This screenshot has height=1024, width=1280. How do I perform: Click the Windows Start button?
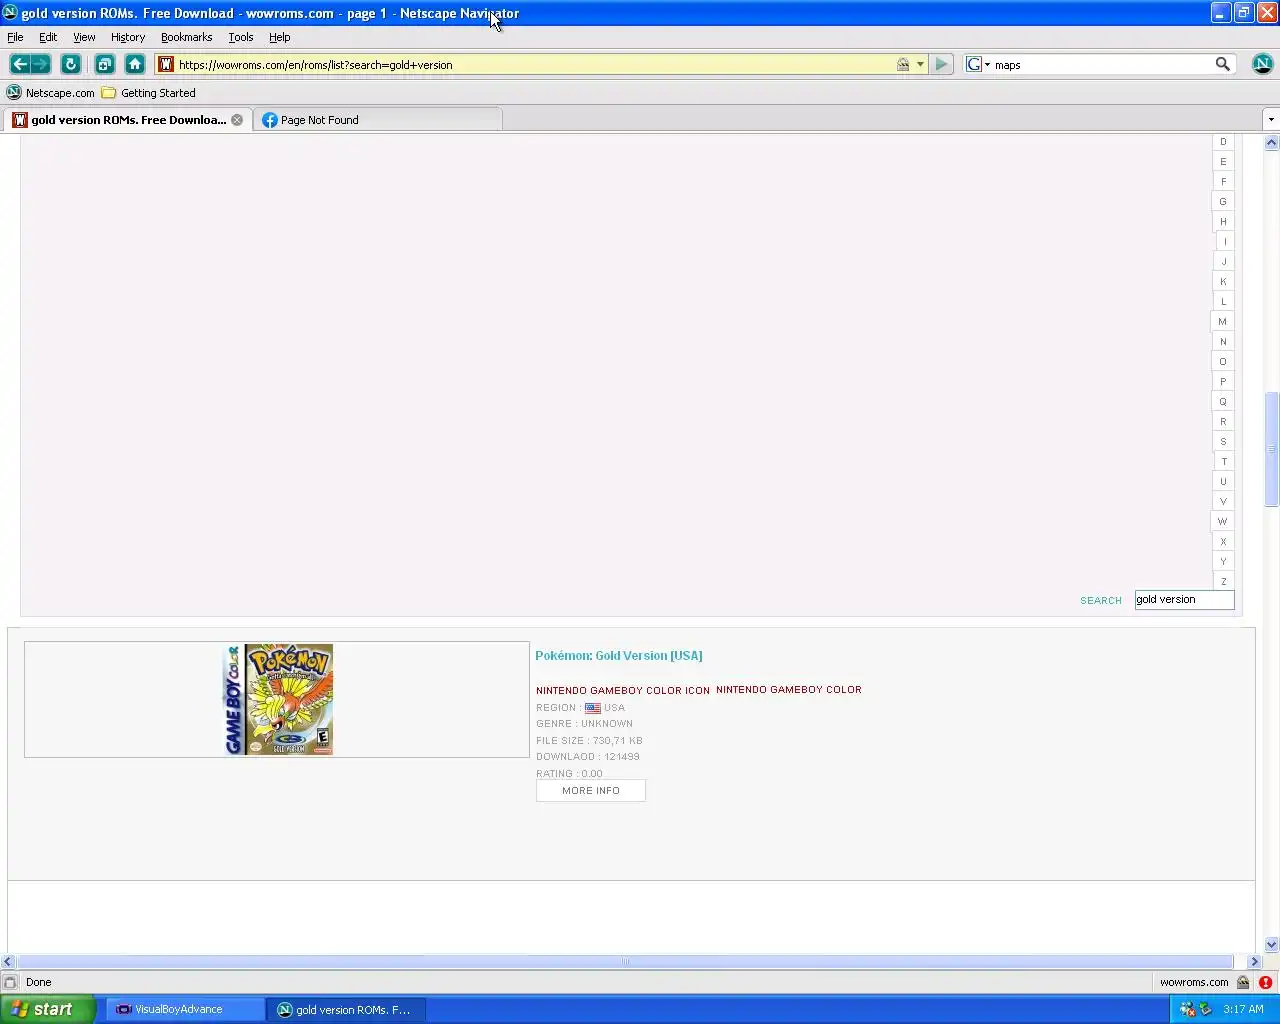tap(47, 1009)
